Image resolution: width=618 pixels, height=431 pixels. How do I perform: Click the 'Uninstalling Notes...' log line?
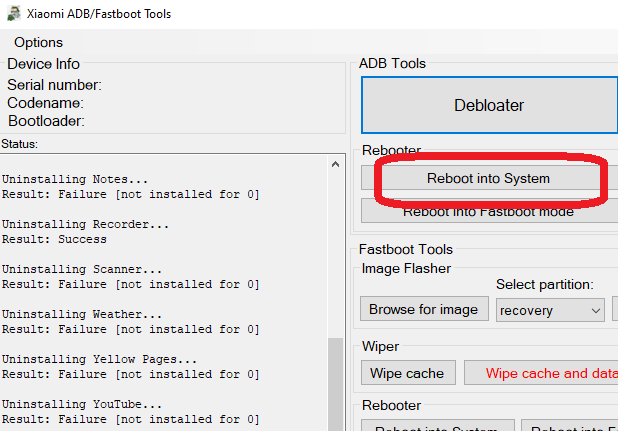point(75,179)
